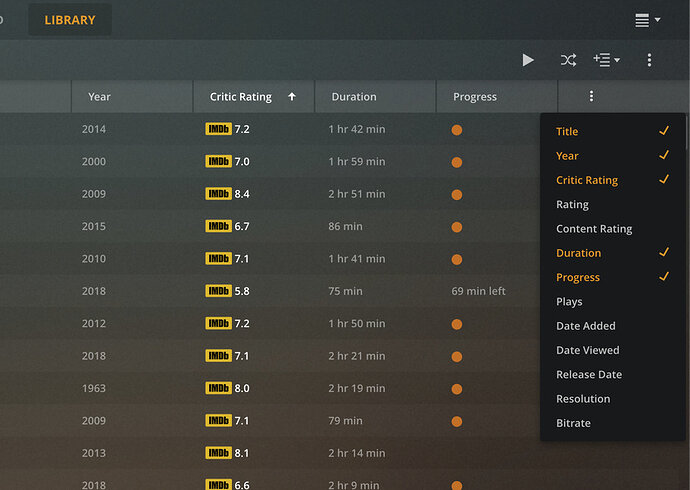This screenshot has width=690, height=490.
Task: Click the '69 min left' progress text
Action: pos(478,291)
